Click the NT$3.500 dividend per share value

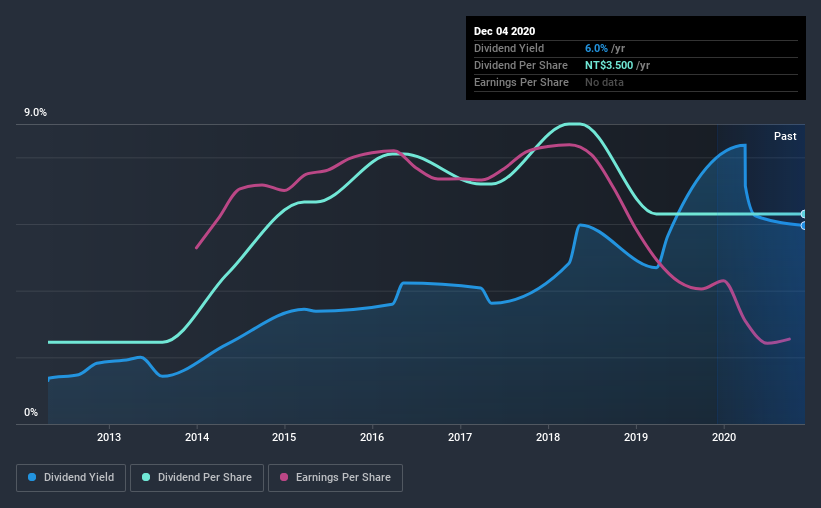[609, 65]
